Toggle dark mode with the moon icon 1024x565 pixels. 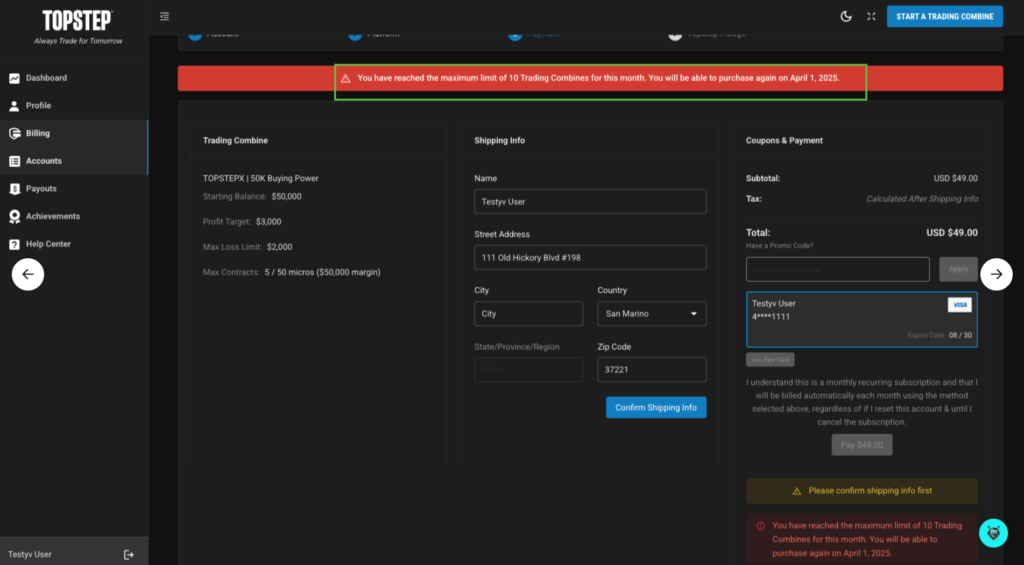846,16
